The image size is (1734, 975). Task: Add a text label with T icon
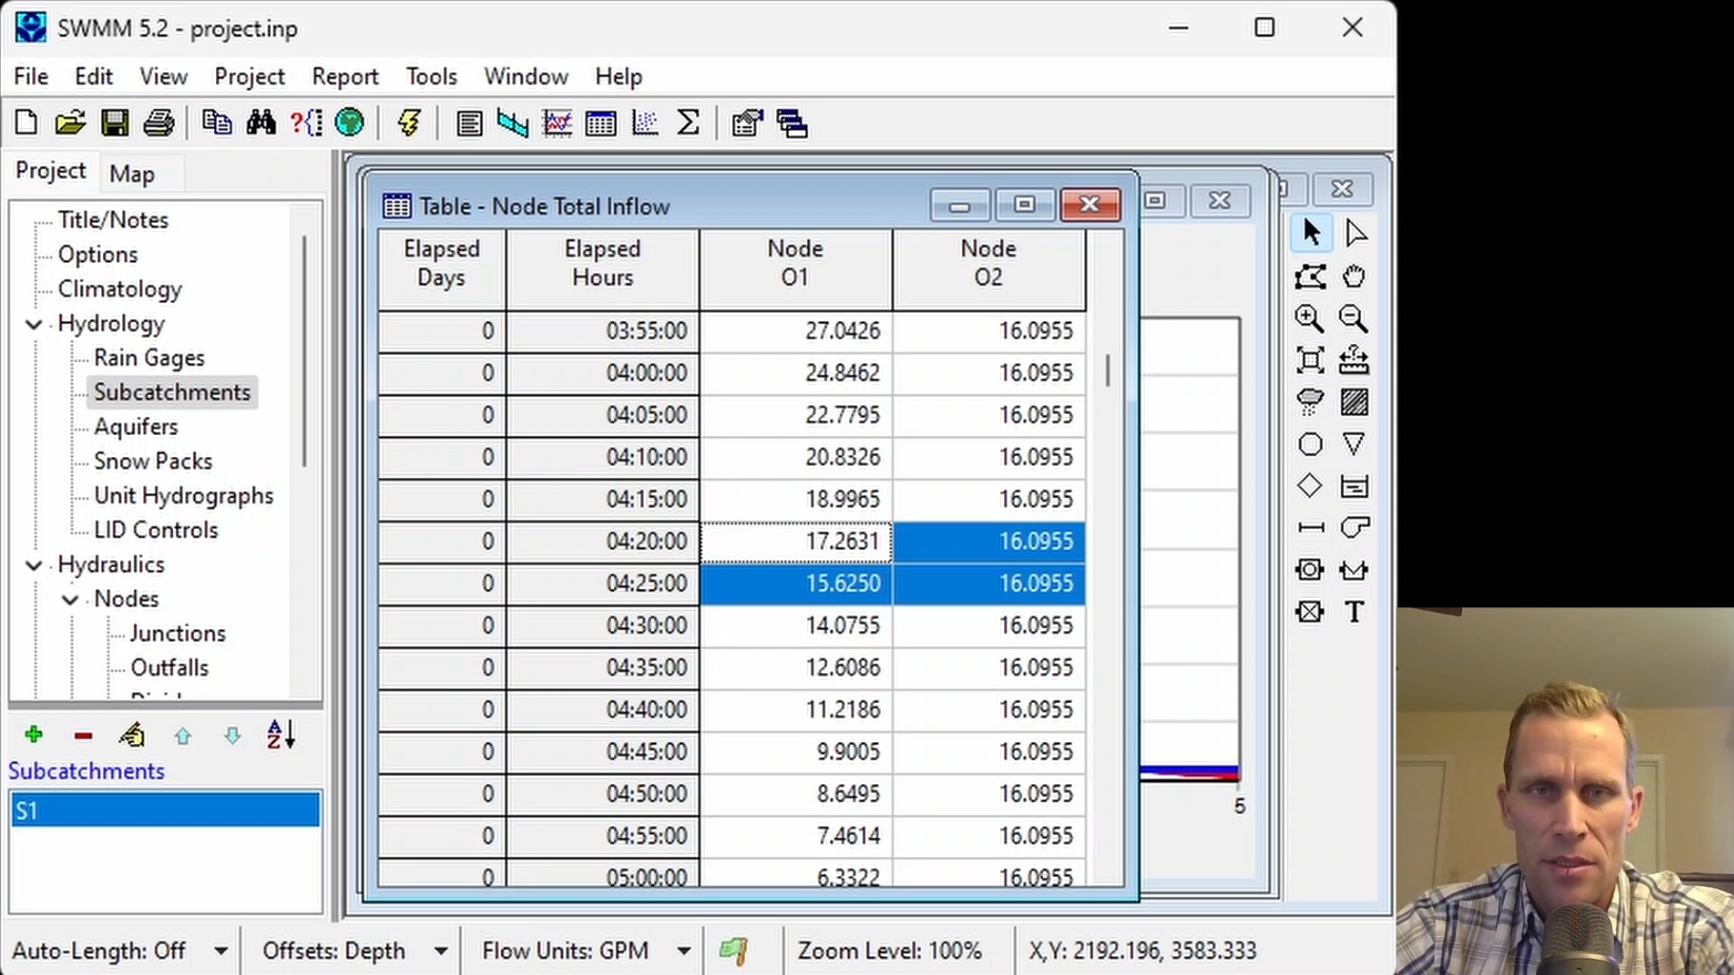click(1355, 612)
